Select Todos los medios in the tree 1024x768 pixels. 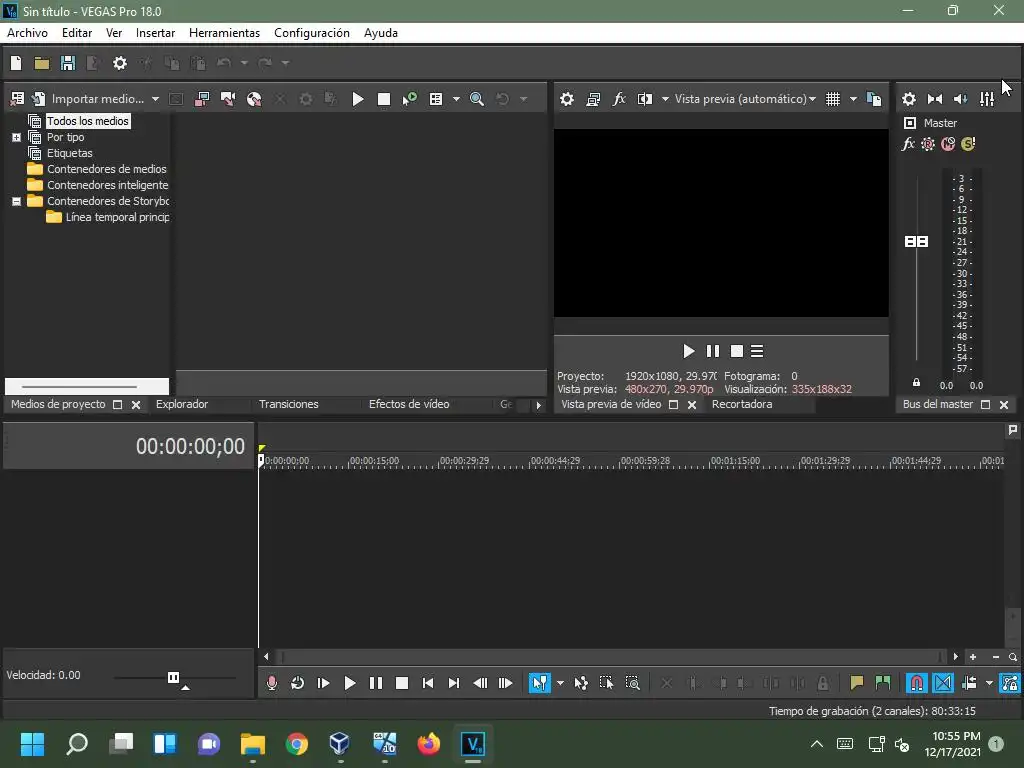[x=88, y=121]
